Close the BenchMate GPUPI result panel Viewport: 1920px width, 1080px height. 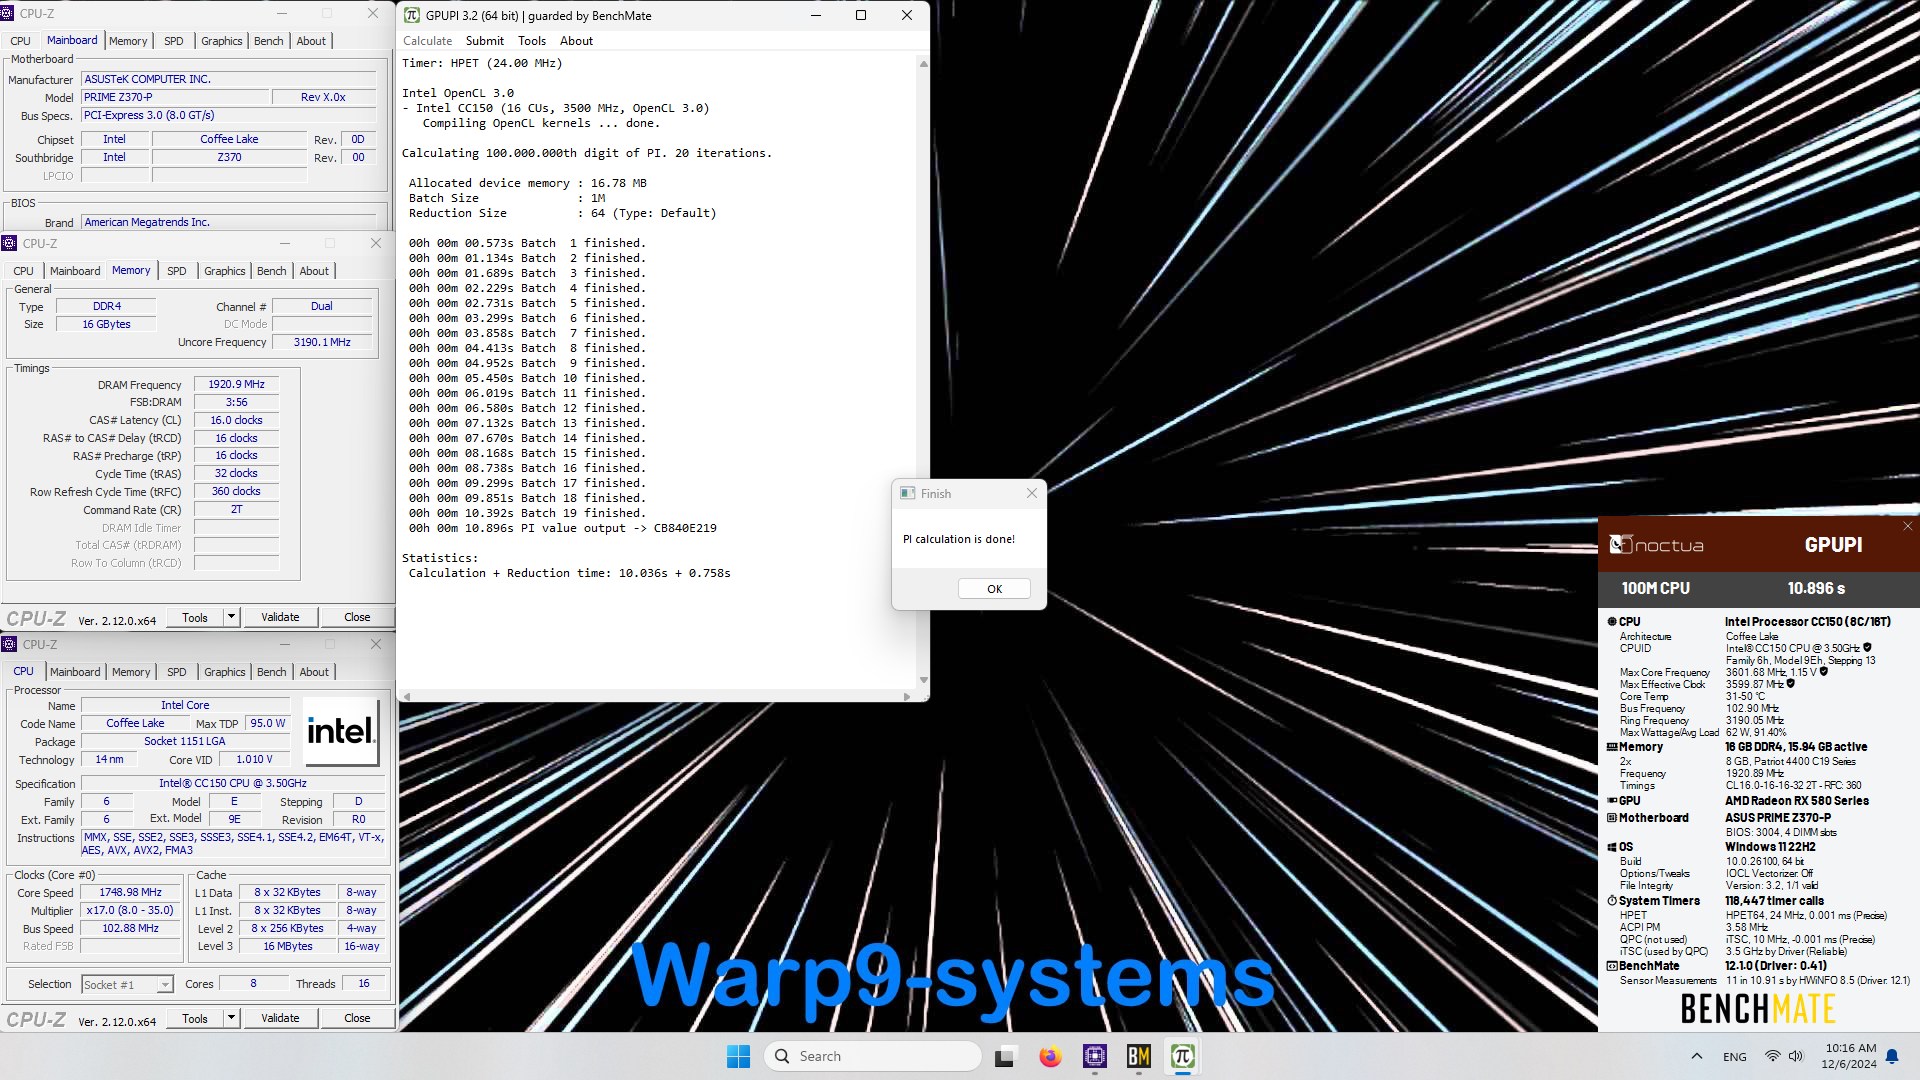pyautogui.click(x=1907, y=526)
